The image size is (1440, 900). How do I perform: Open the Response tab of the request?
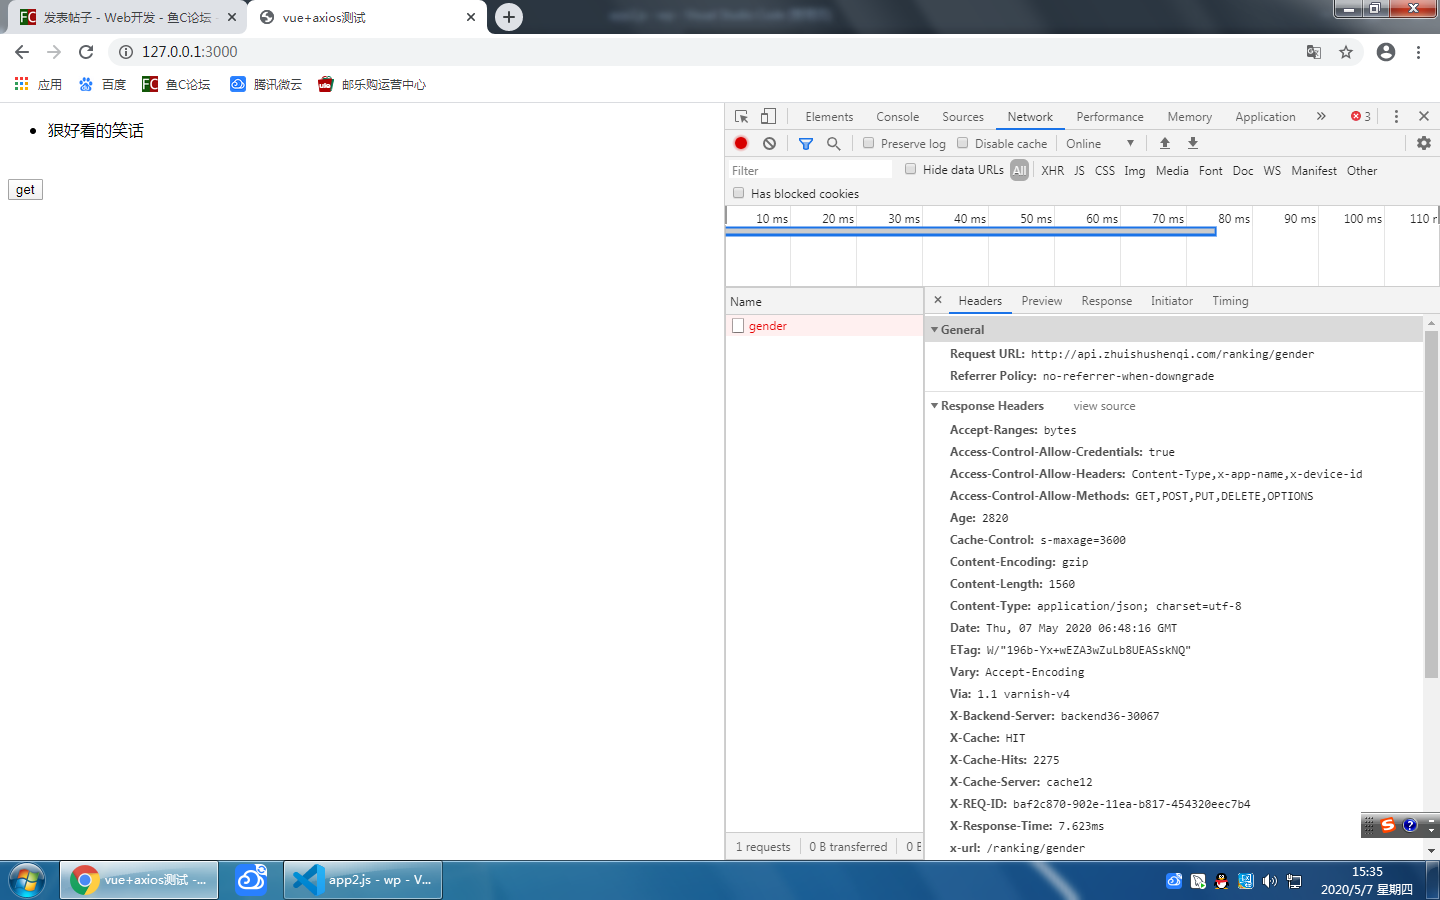[1107, 300]
